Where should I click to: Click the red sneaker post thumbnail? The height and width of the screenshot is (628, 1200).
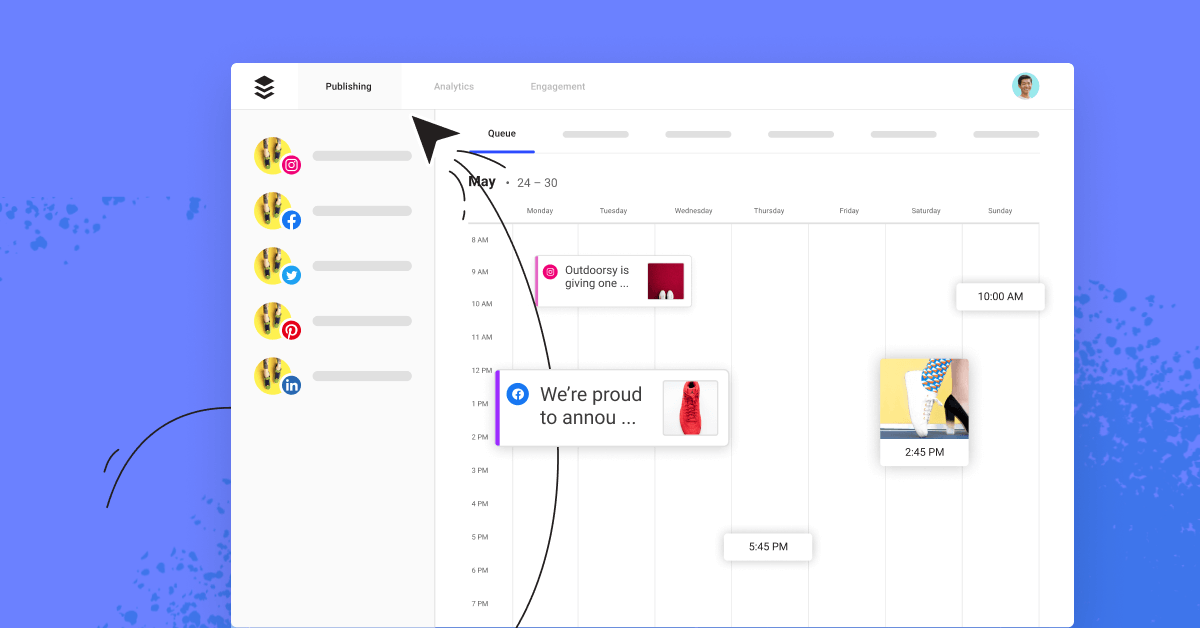click(691, 407)
